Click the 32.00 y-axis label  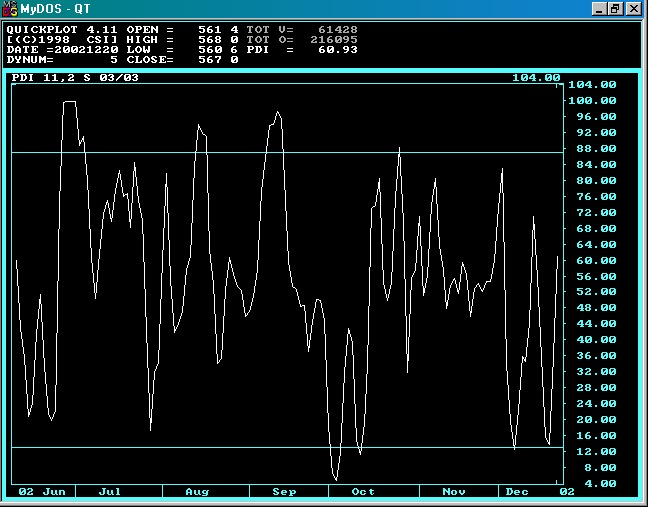(x=596, y=371)
